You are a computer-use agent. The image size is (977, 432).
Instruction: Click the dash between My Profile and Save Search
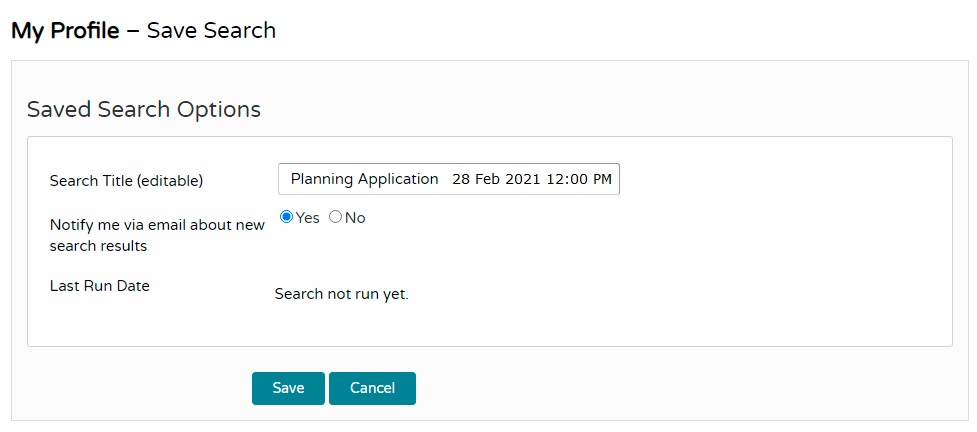coord(133,30)
